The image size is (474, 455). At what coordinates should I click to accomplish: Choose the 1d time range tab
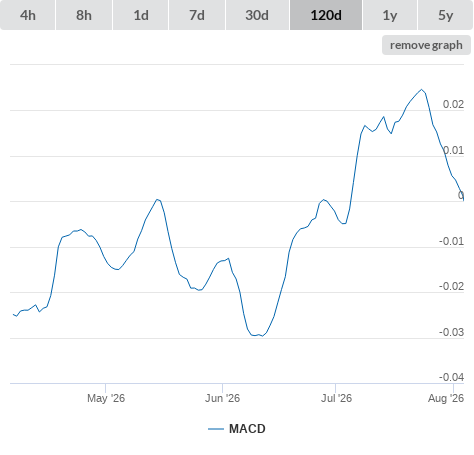pyautogui.click(x=141, y=15)
